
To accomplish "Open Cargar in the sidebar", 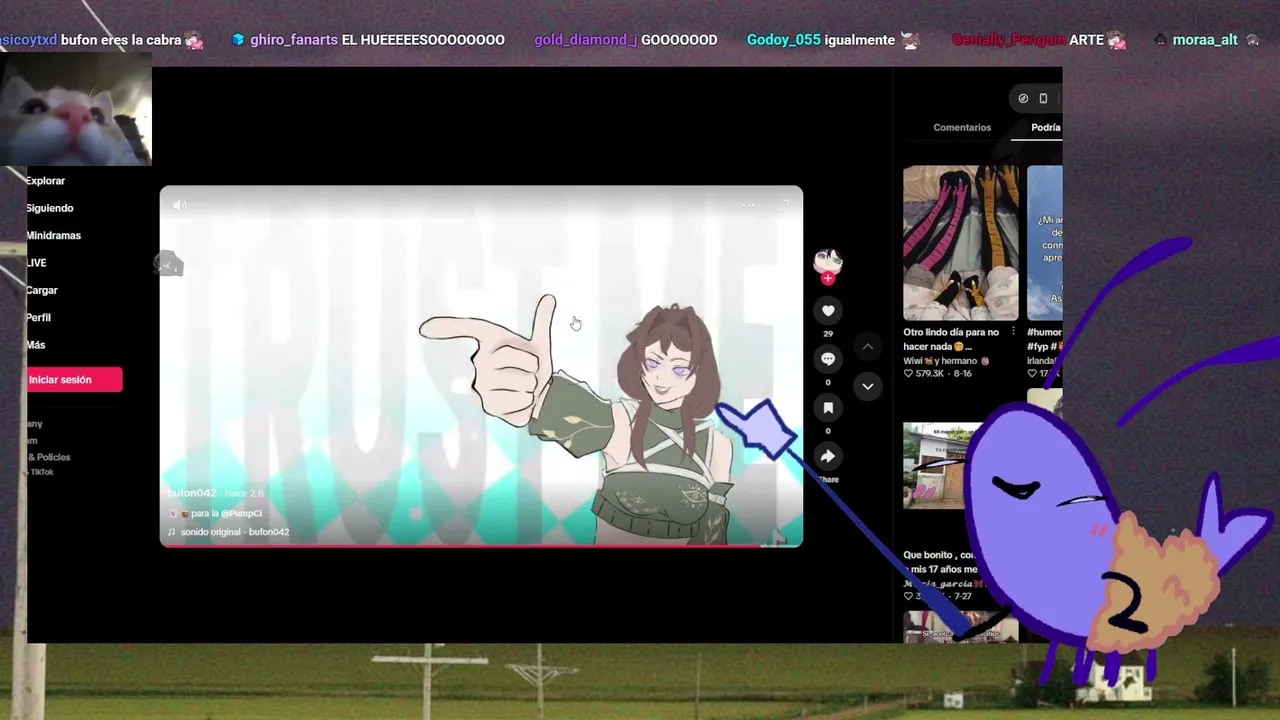I will tap(42, 290).
